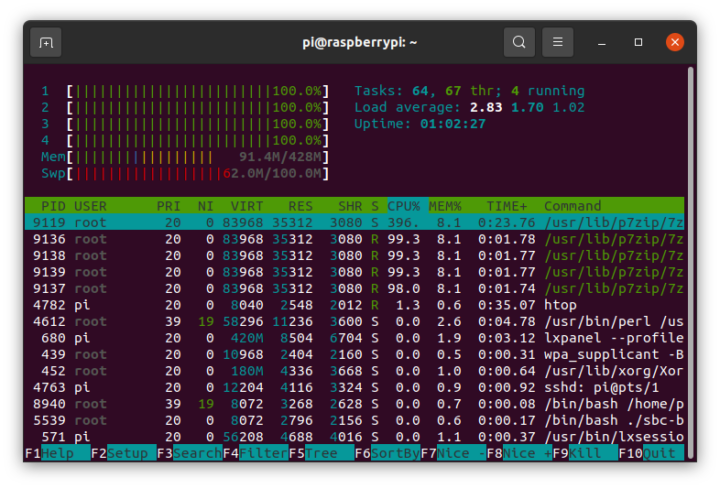Sort by the TIME+ column header
The width and height of the screenshot is (720, 488).
[x=507, y=206]
